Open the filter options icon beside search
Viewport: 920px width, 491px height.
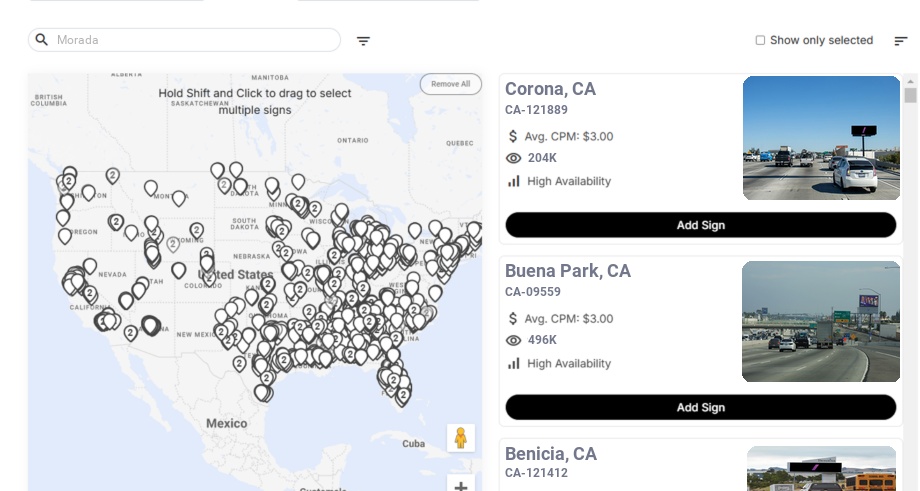click(x=363, y=41)
